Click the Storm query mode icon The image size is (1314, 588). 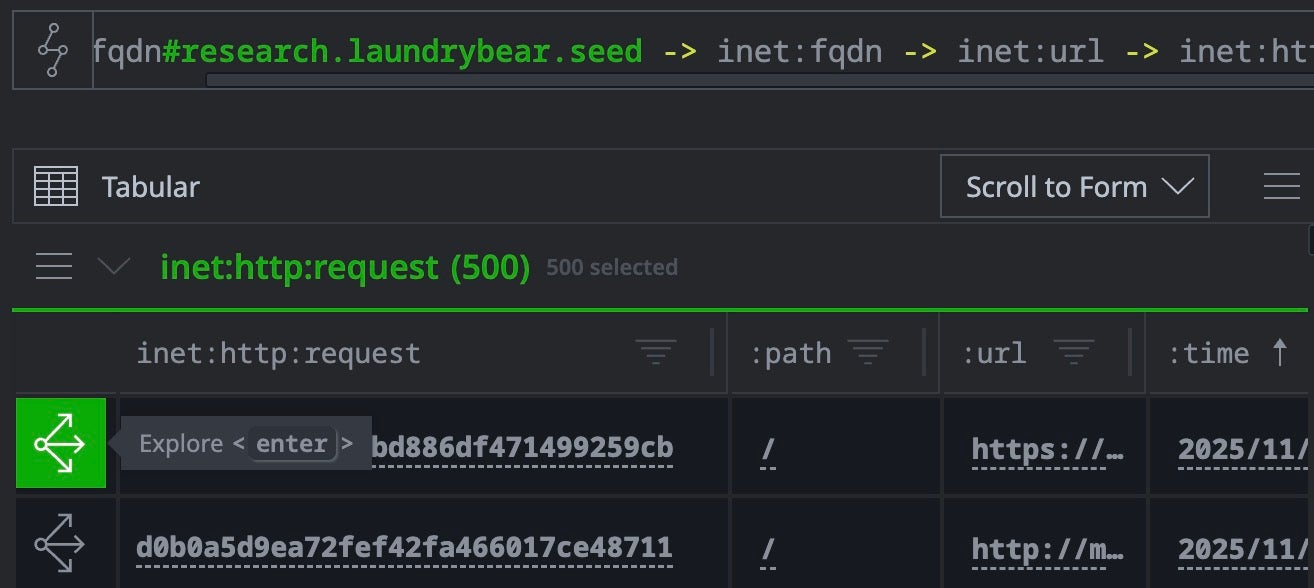tap(51, 50)
